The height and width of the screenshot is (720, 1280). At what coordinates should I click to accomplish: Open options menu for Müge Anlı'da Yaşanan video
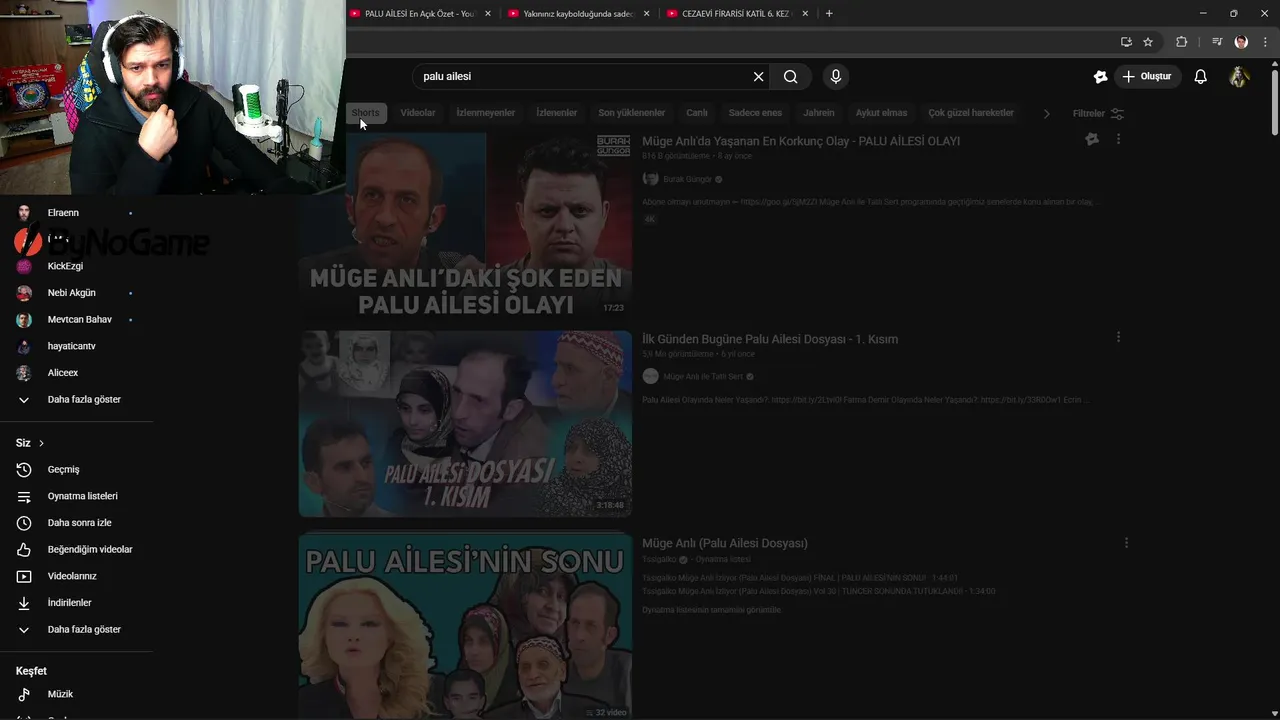pyautogui.click(x=1118, y=140)
